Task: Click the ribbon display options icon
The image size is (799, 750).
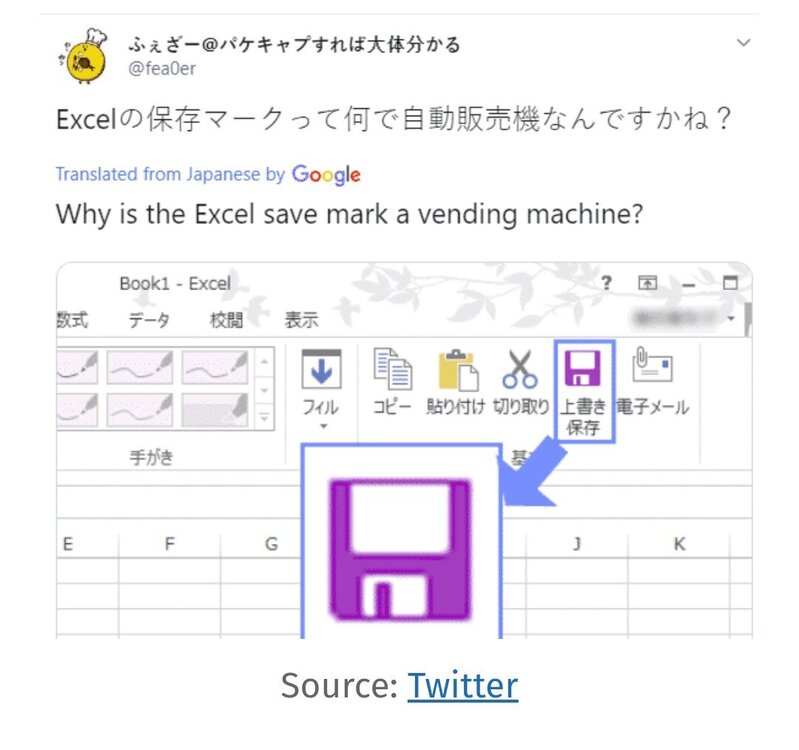Action: (647, 282)
